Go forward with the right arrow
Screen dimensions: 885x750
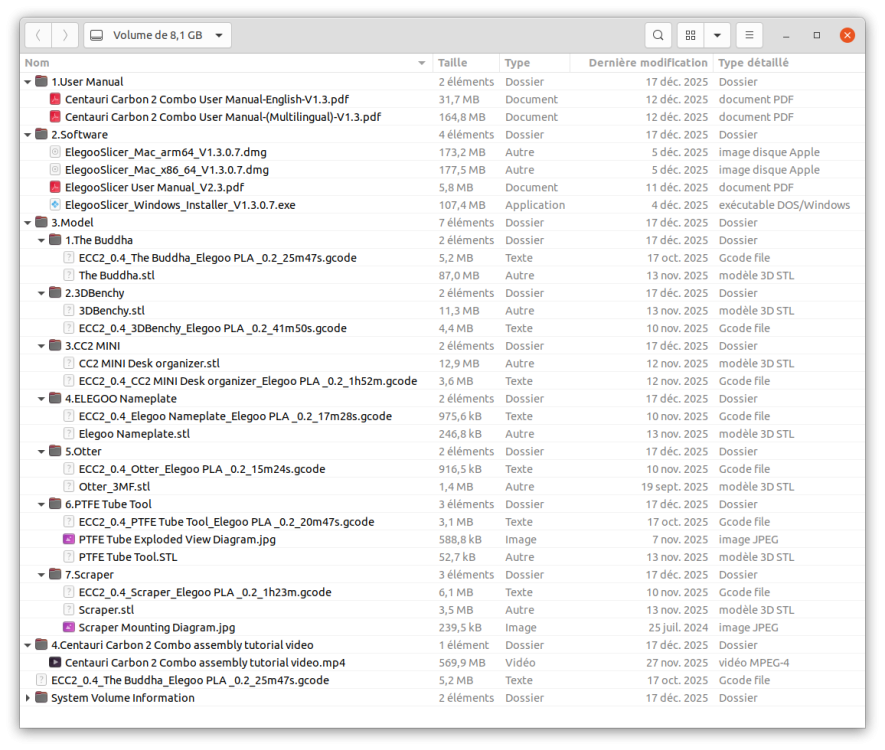click(x=65, y=35)
